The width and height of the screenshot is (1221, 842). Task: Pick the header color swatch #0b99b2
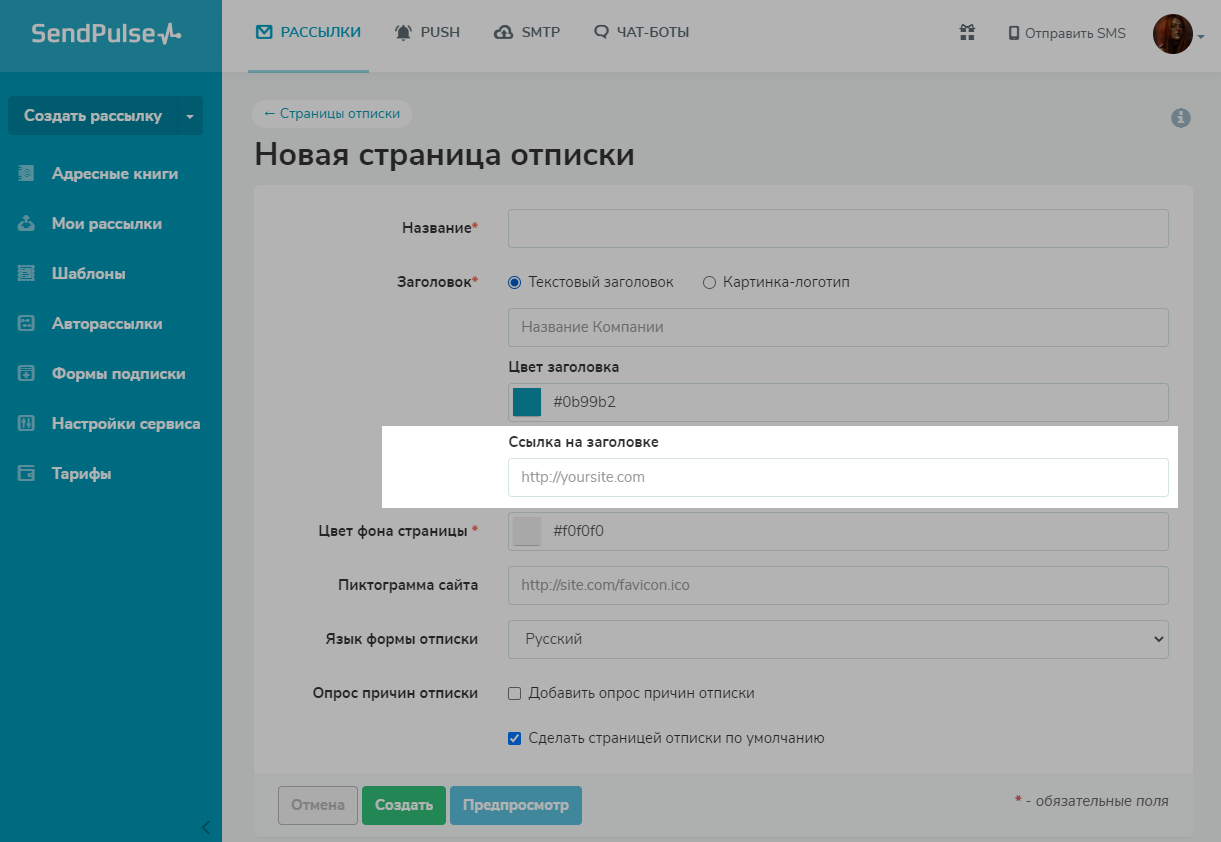(527, 402)
